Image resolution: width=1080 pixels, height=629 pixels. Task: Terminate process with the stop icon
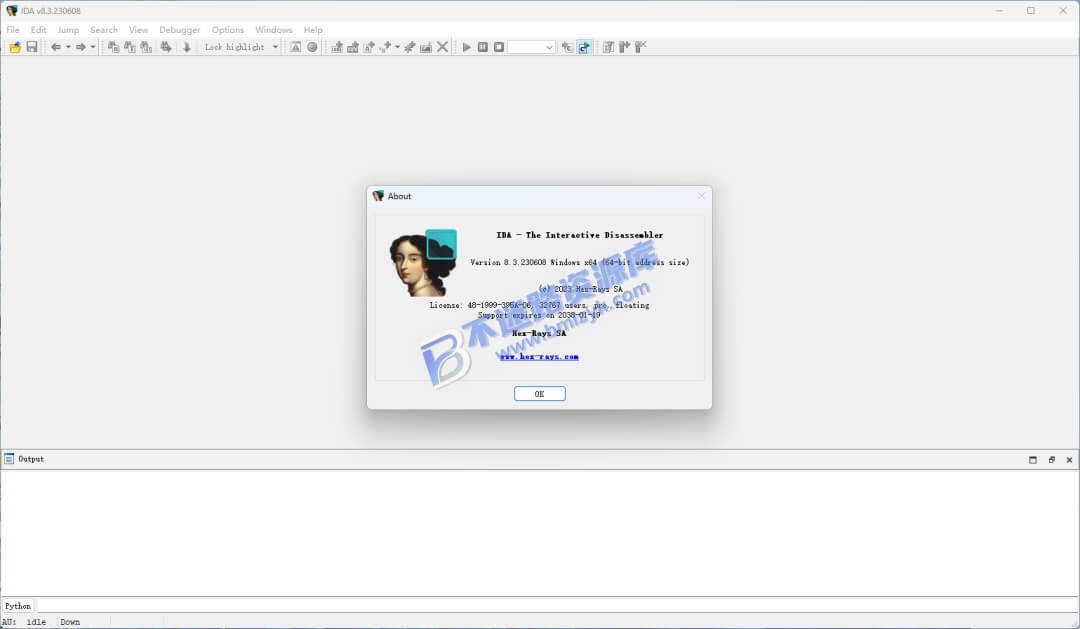499,47
